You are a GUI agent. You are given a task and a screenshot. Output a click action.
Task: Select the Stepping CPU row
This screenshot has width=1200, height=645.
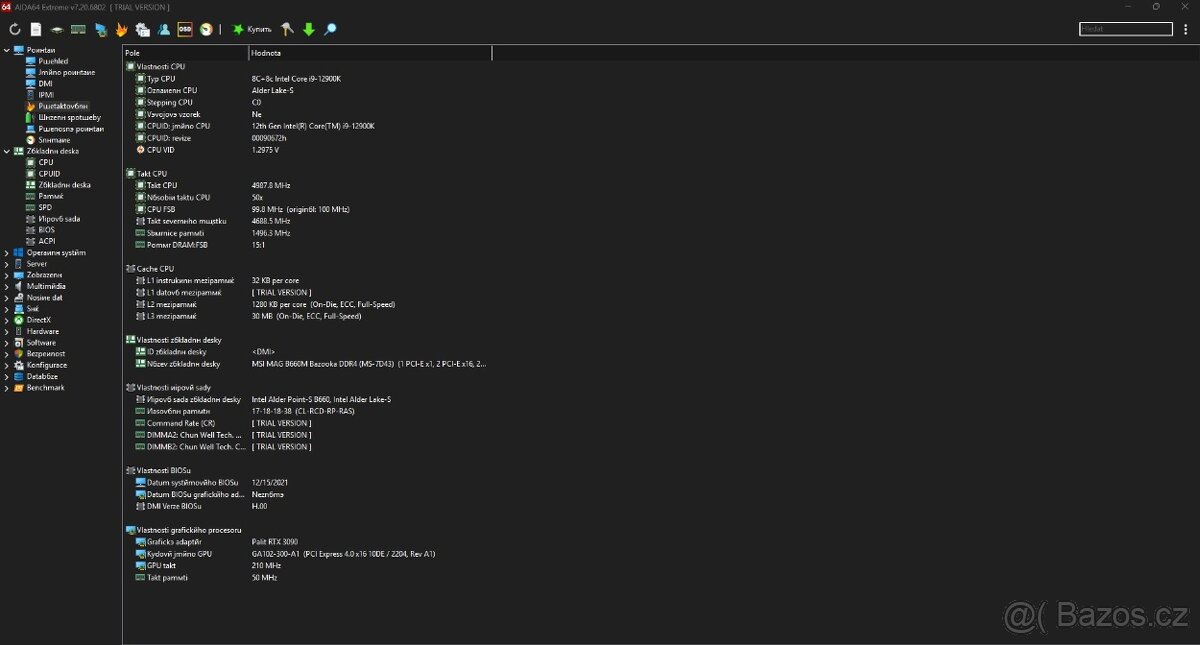pyautogui.click(x=170, y=102)
